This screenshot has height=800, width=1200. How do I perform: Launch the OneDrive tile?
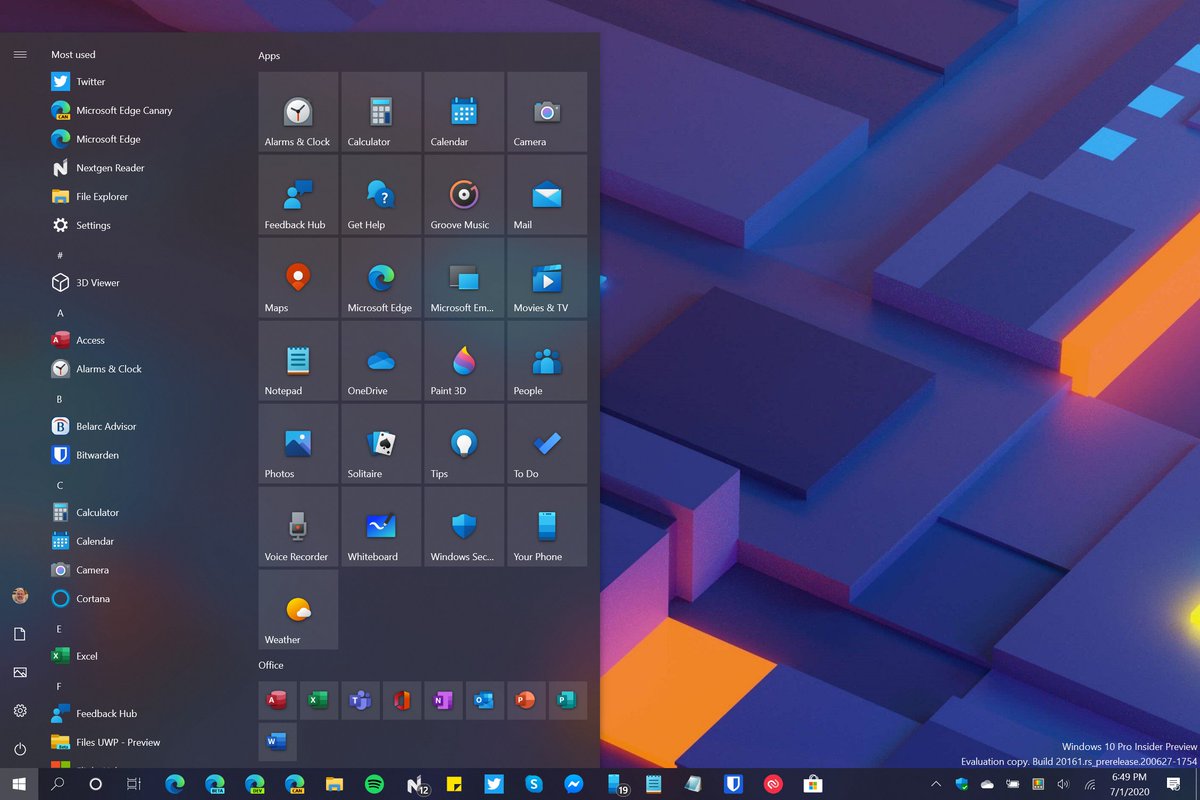381,361
